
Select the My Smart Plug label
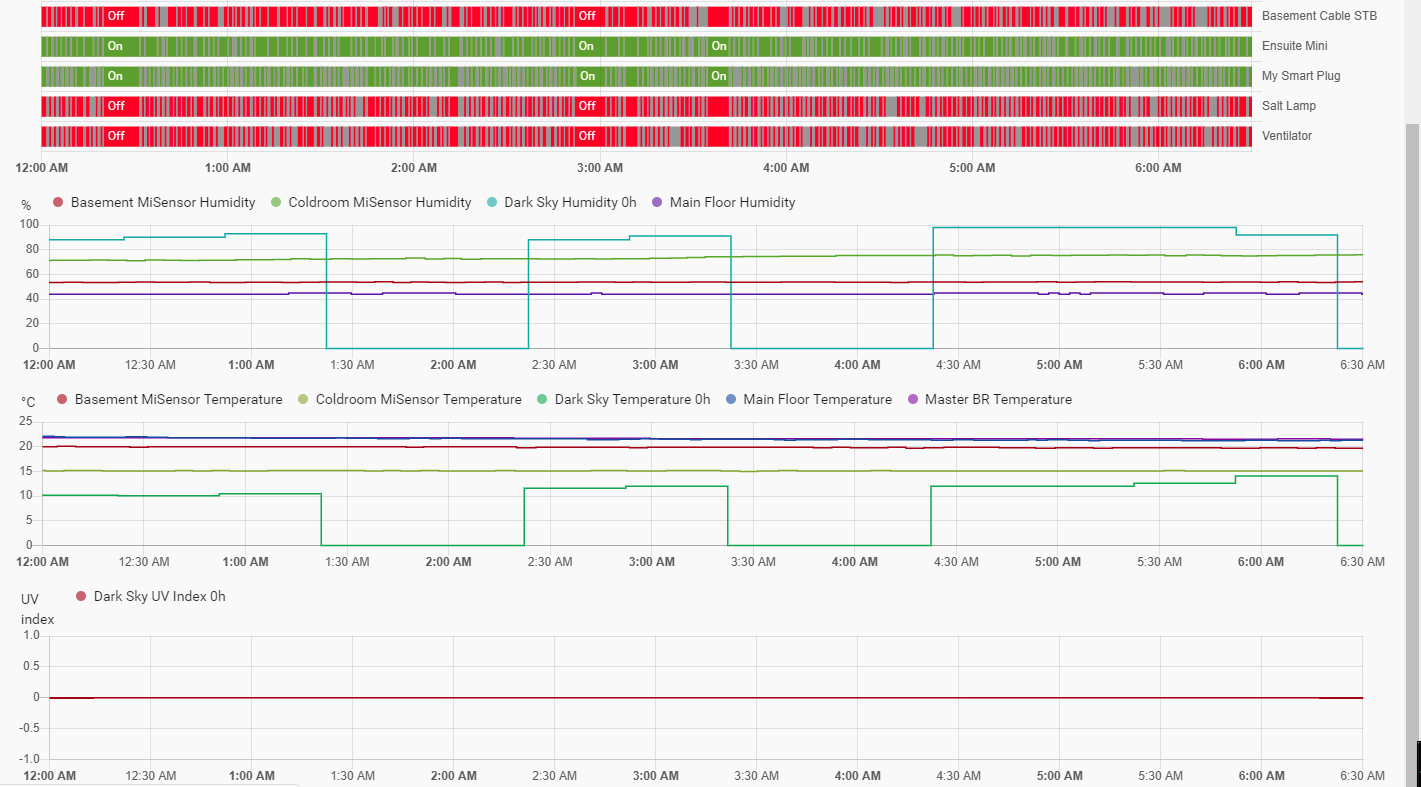tap(1301, 76)
